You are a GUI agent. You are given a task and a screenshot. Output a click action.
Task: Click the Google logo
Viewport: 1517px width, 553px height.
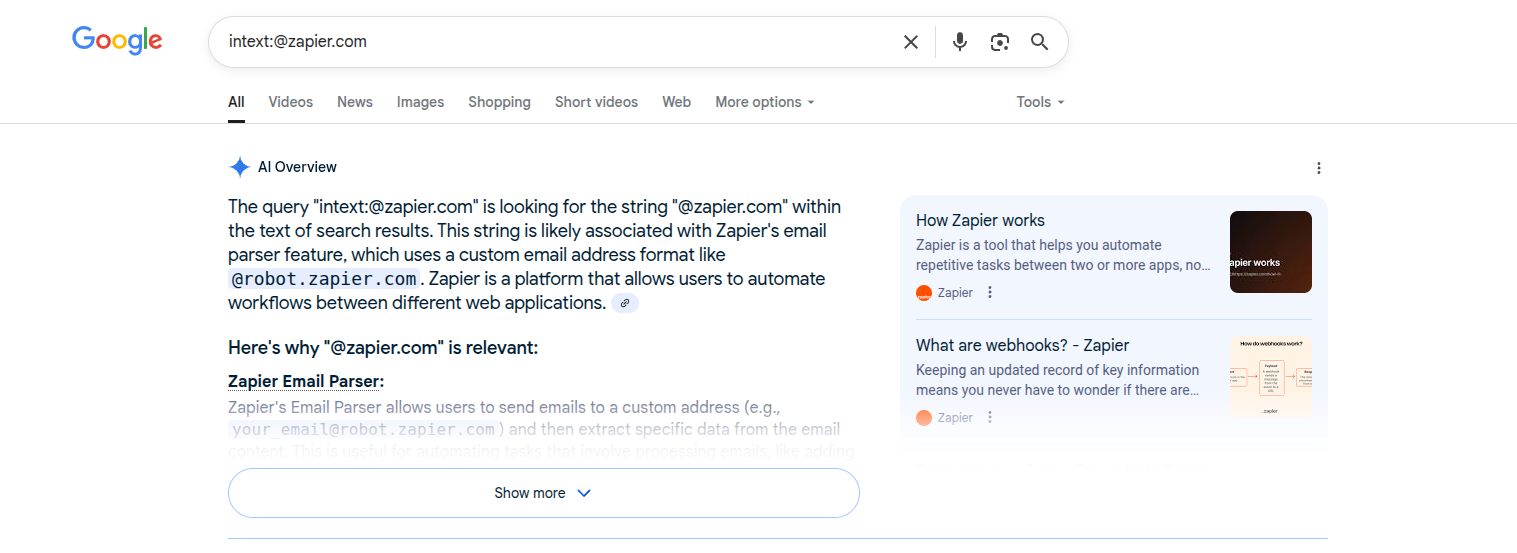pyautogui.click(x=117, y=41)
